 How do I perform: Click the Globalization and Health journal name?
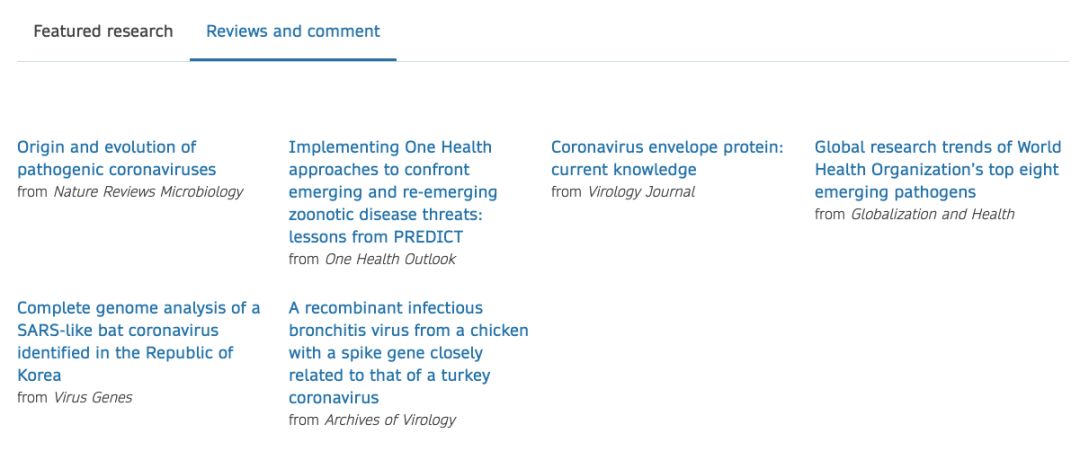tap(932, 214)
